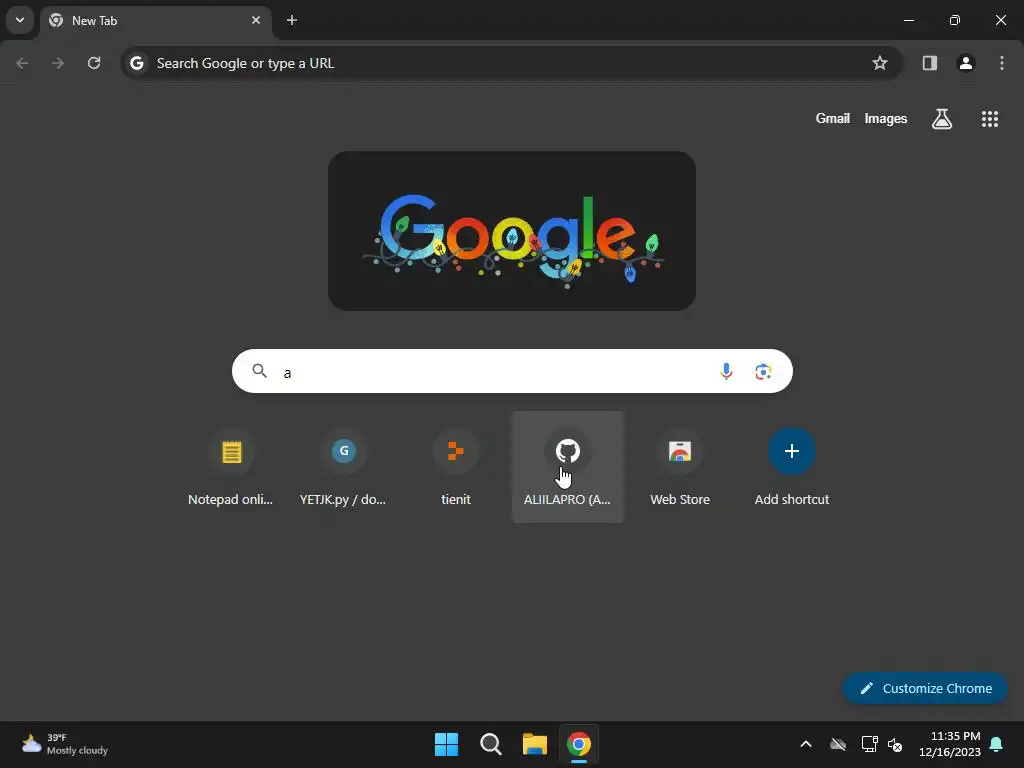Open Search Labs flask icon
The width and height of the screenshot is (1024, 768).
[942, 119]
